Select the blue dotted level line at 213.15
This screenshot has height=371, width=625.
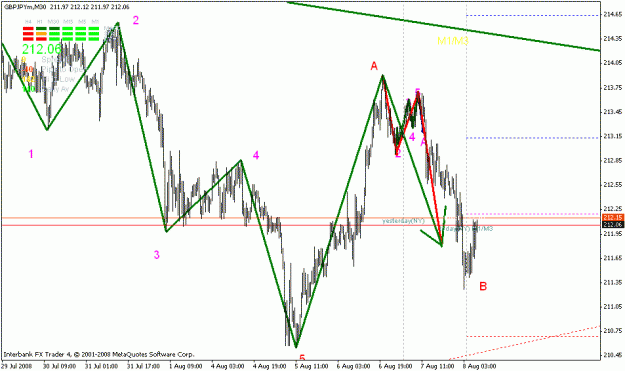coord(533,137)
